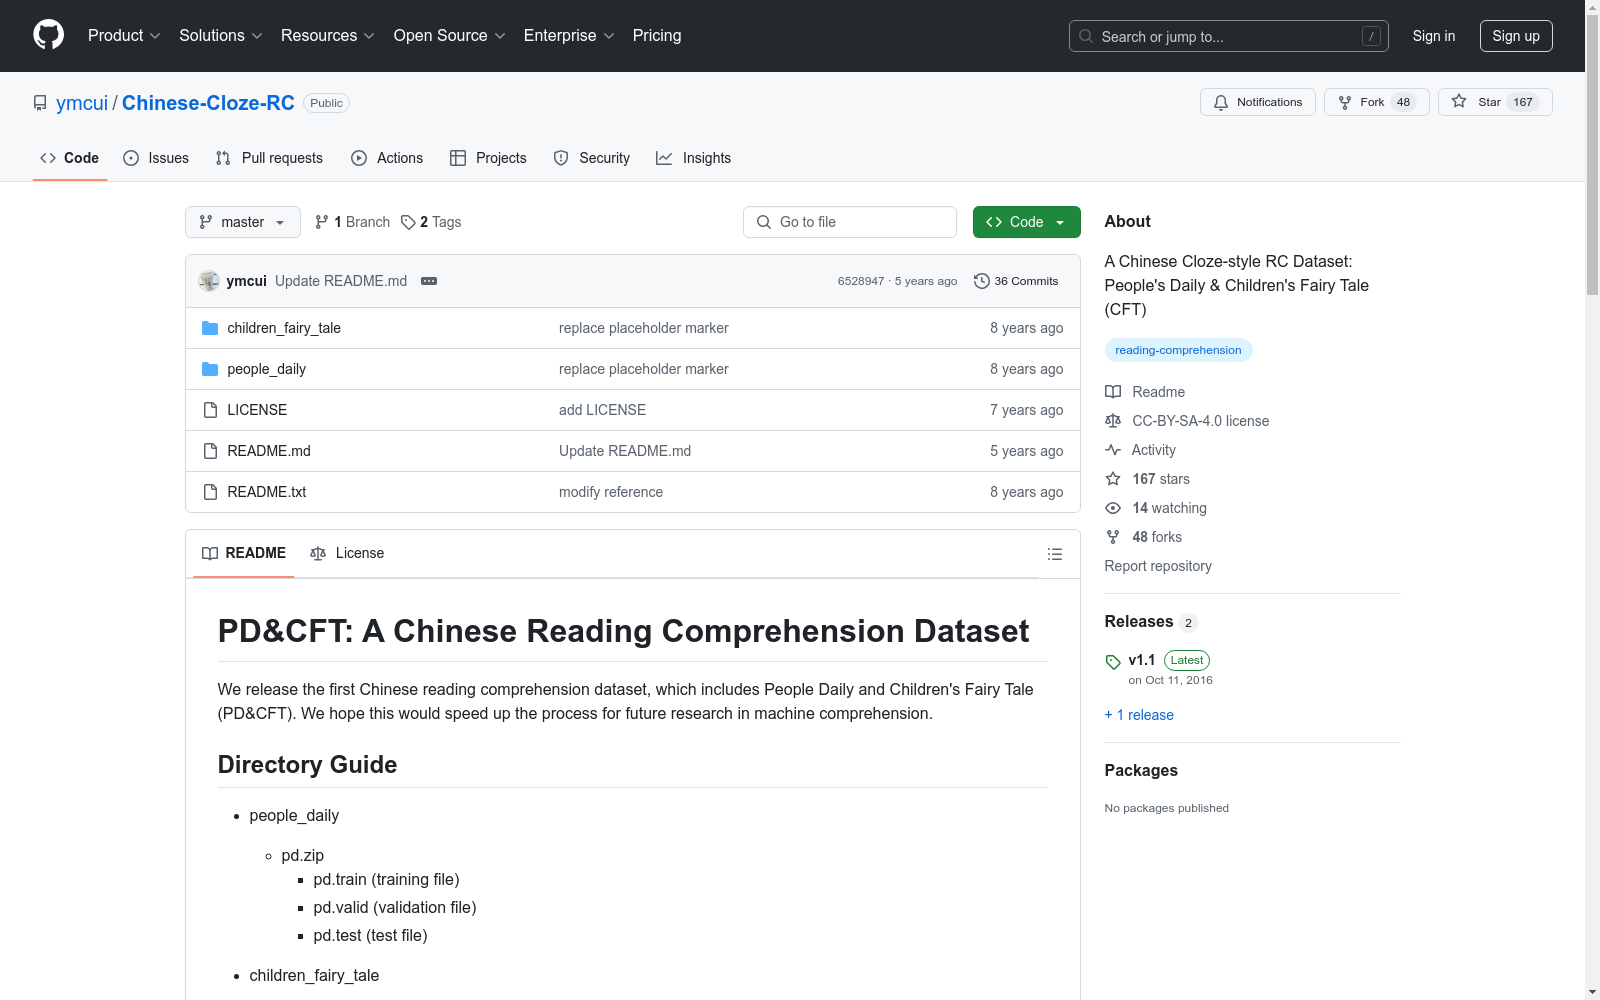Screen dimensions: 1600x1000
Task: Open the green Code dropdown button
Action: 1026,222
